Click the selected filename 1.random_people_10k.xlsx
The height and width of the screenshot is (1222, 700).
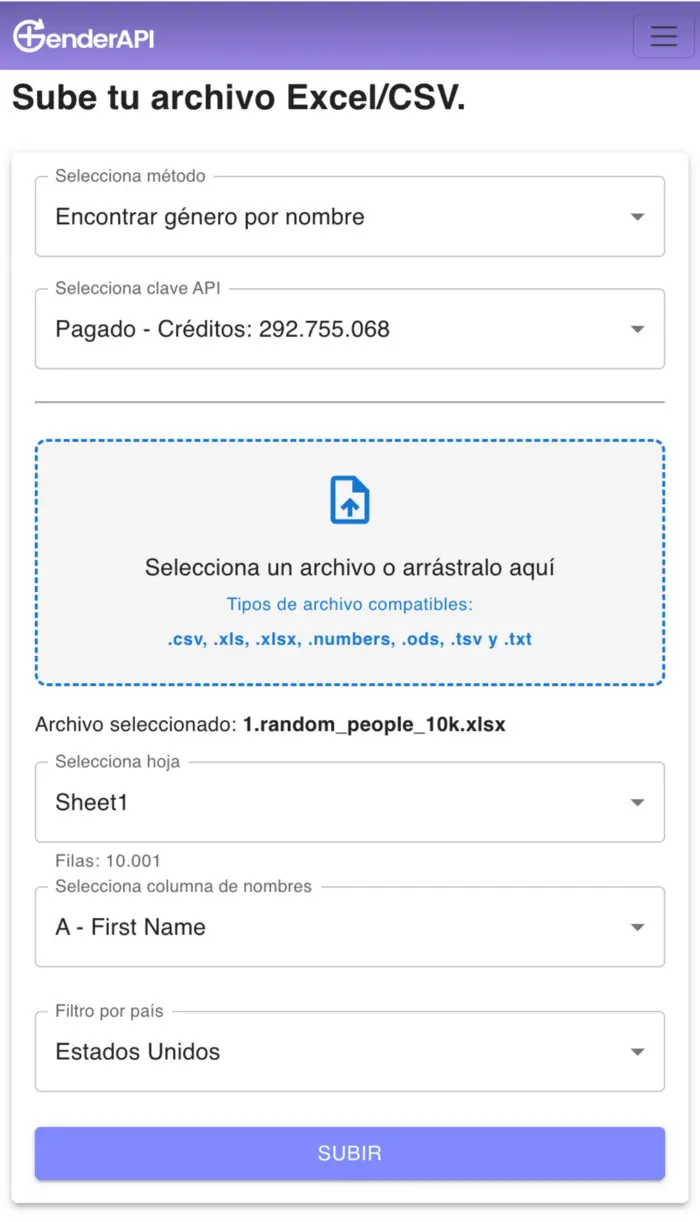pos(374,725)
